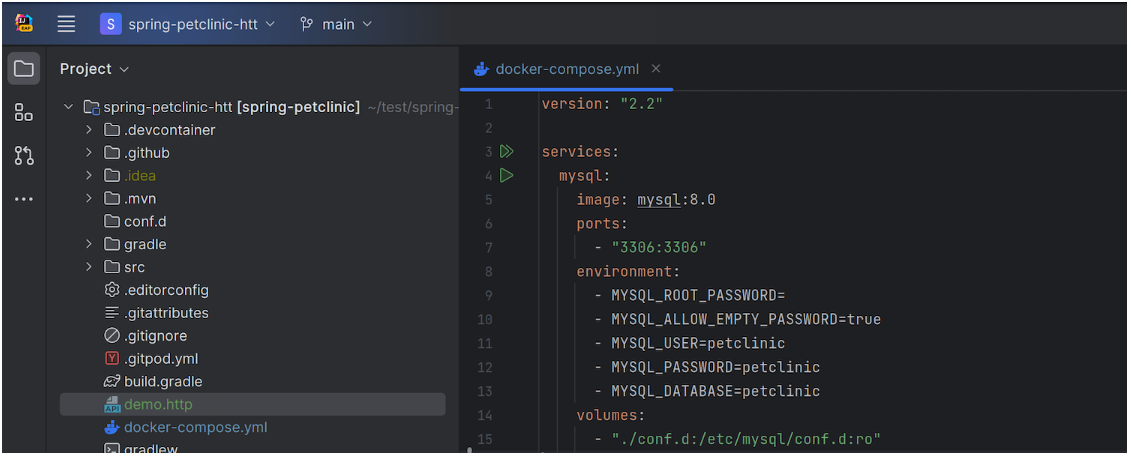
Task: Switch to the docker-compose.yml editor tab
Action: [x=567, y=69]
